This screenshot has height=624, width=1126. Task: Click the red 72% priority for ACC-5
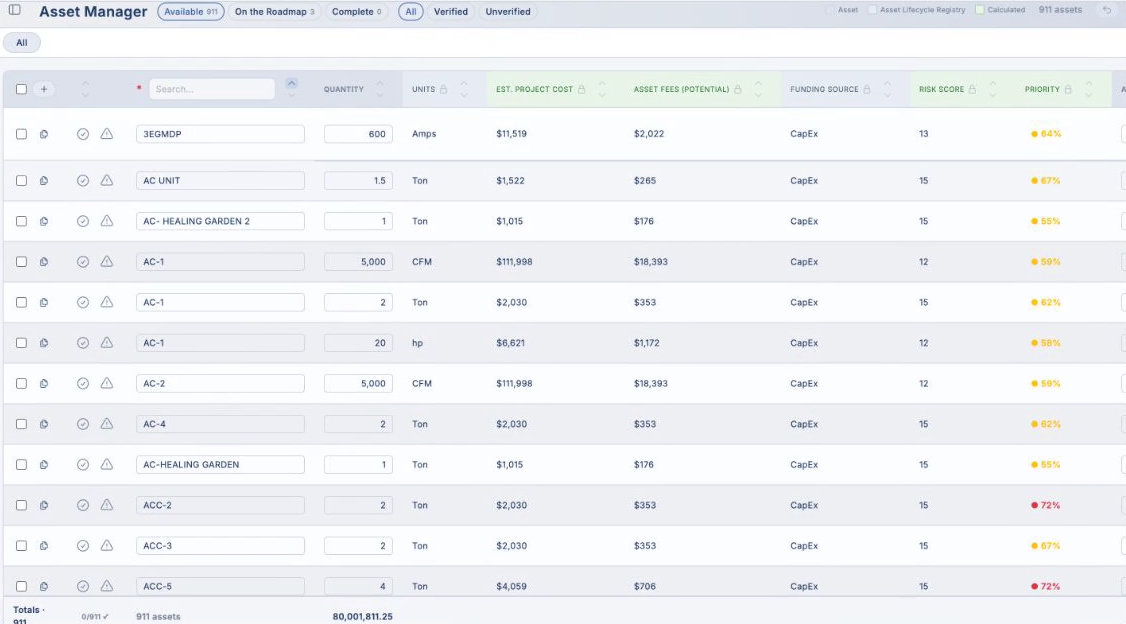[1046, 587]
